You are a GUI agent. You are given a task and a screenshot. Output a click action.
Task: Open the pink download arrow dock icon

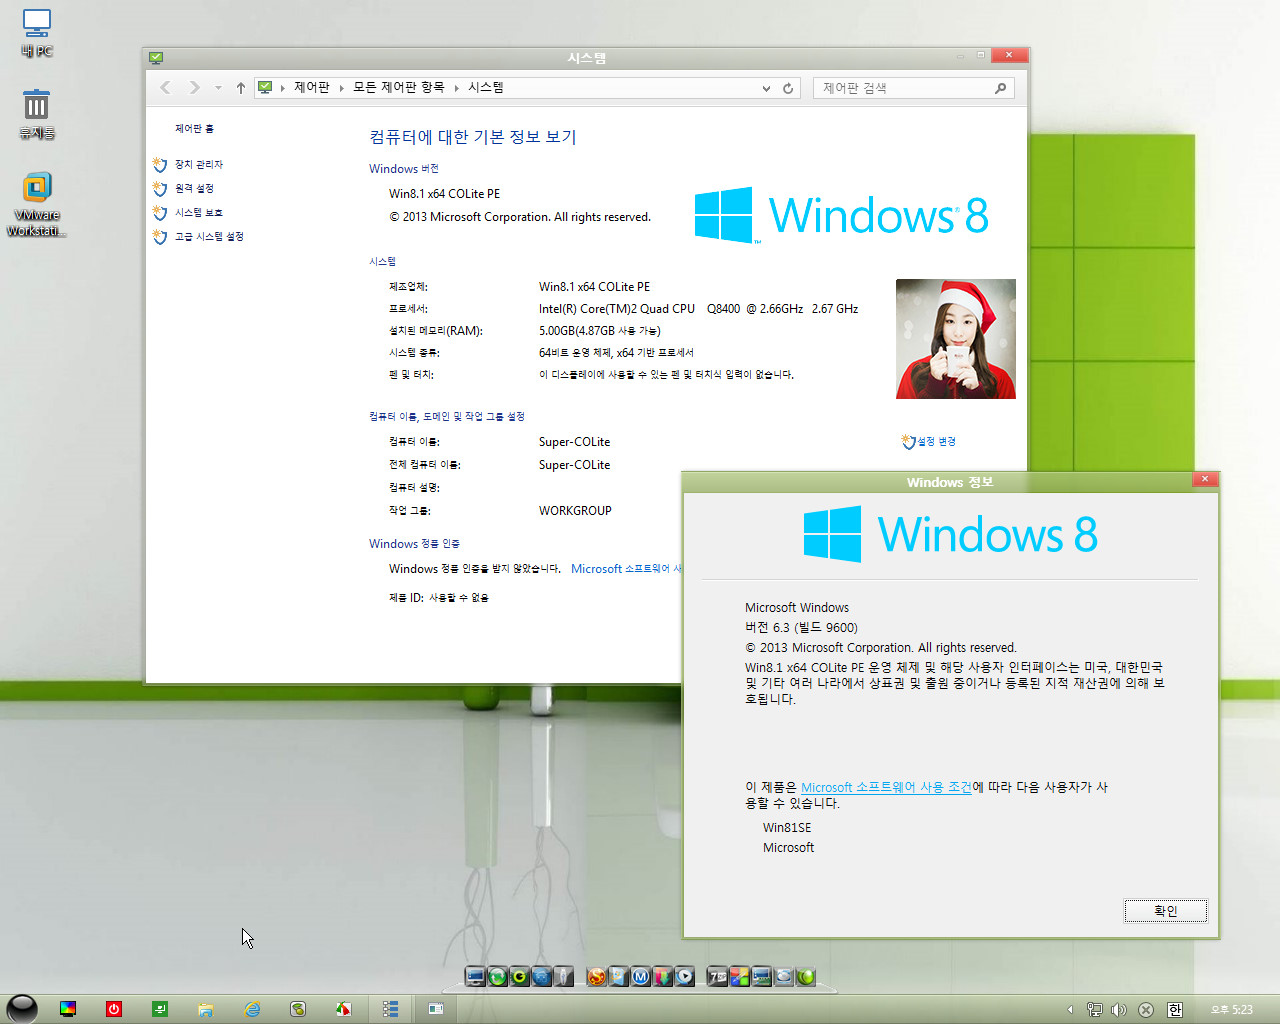pos(663,977)
